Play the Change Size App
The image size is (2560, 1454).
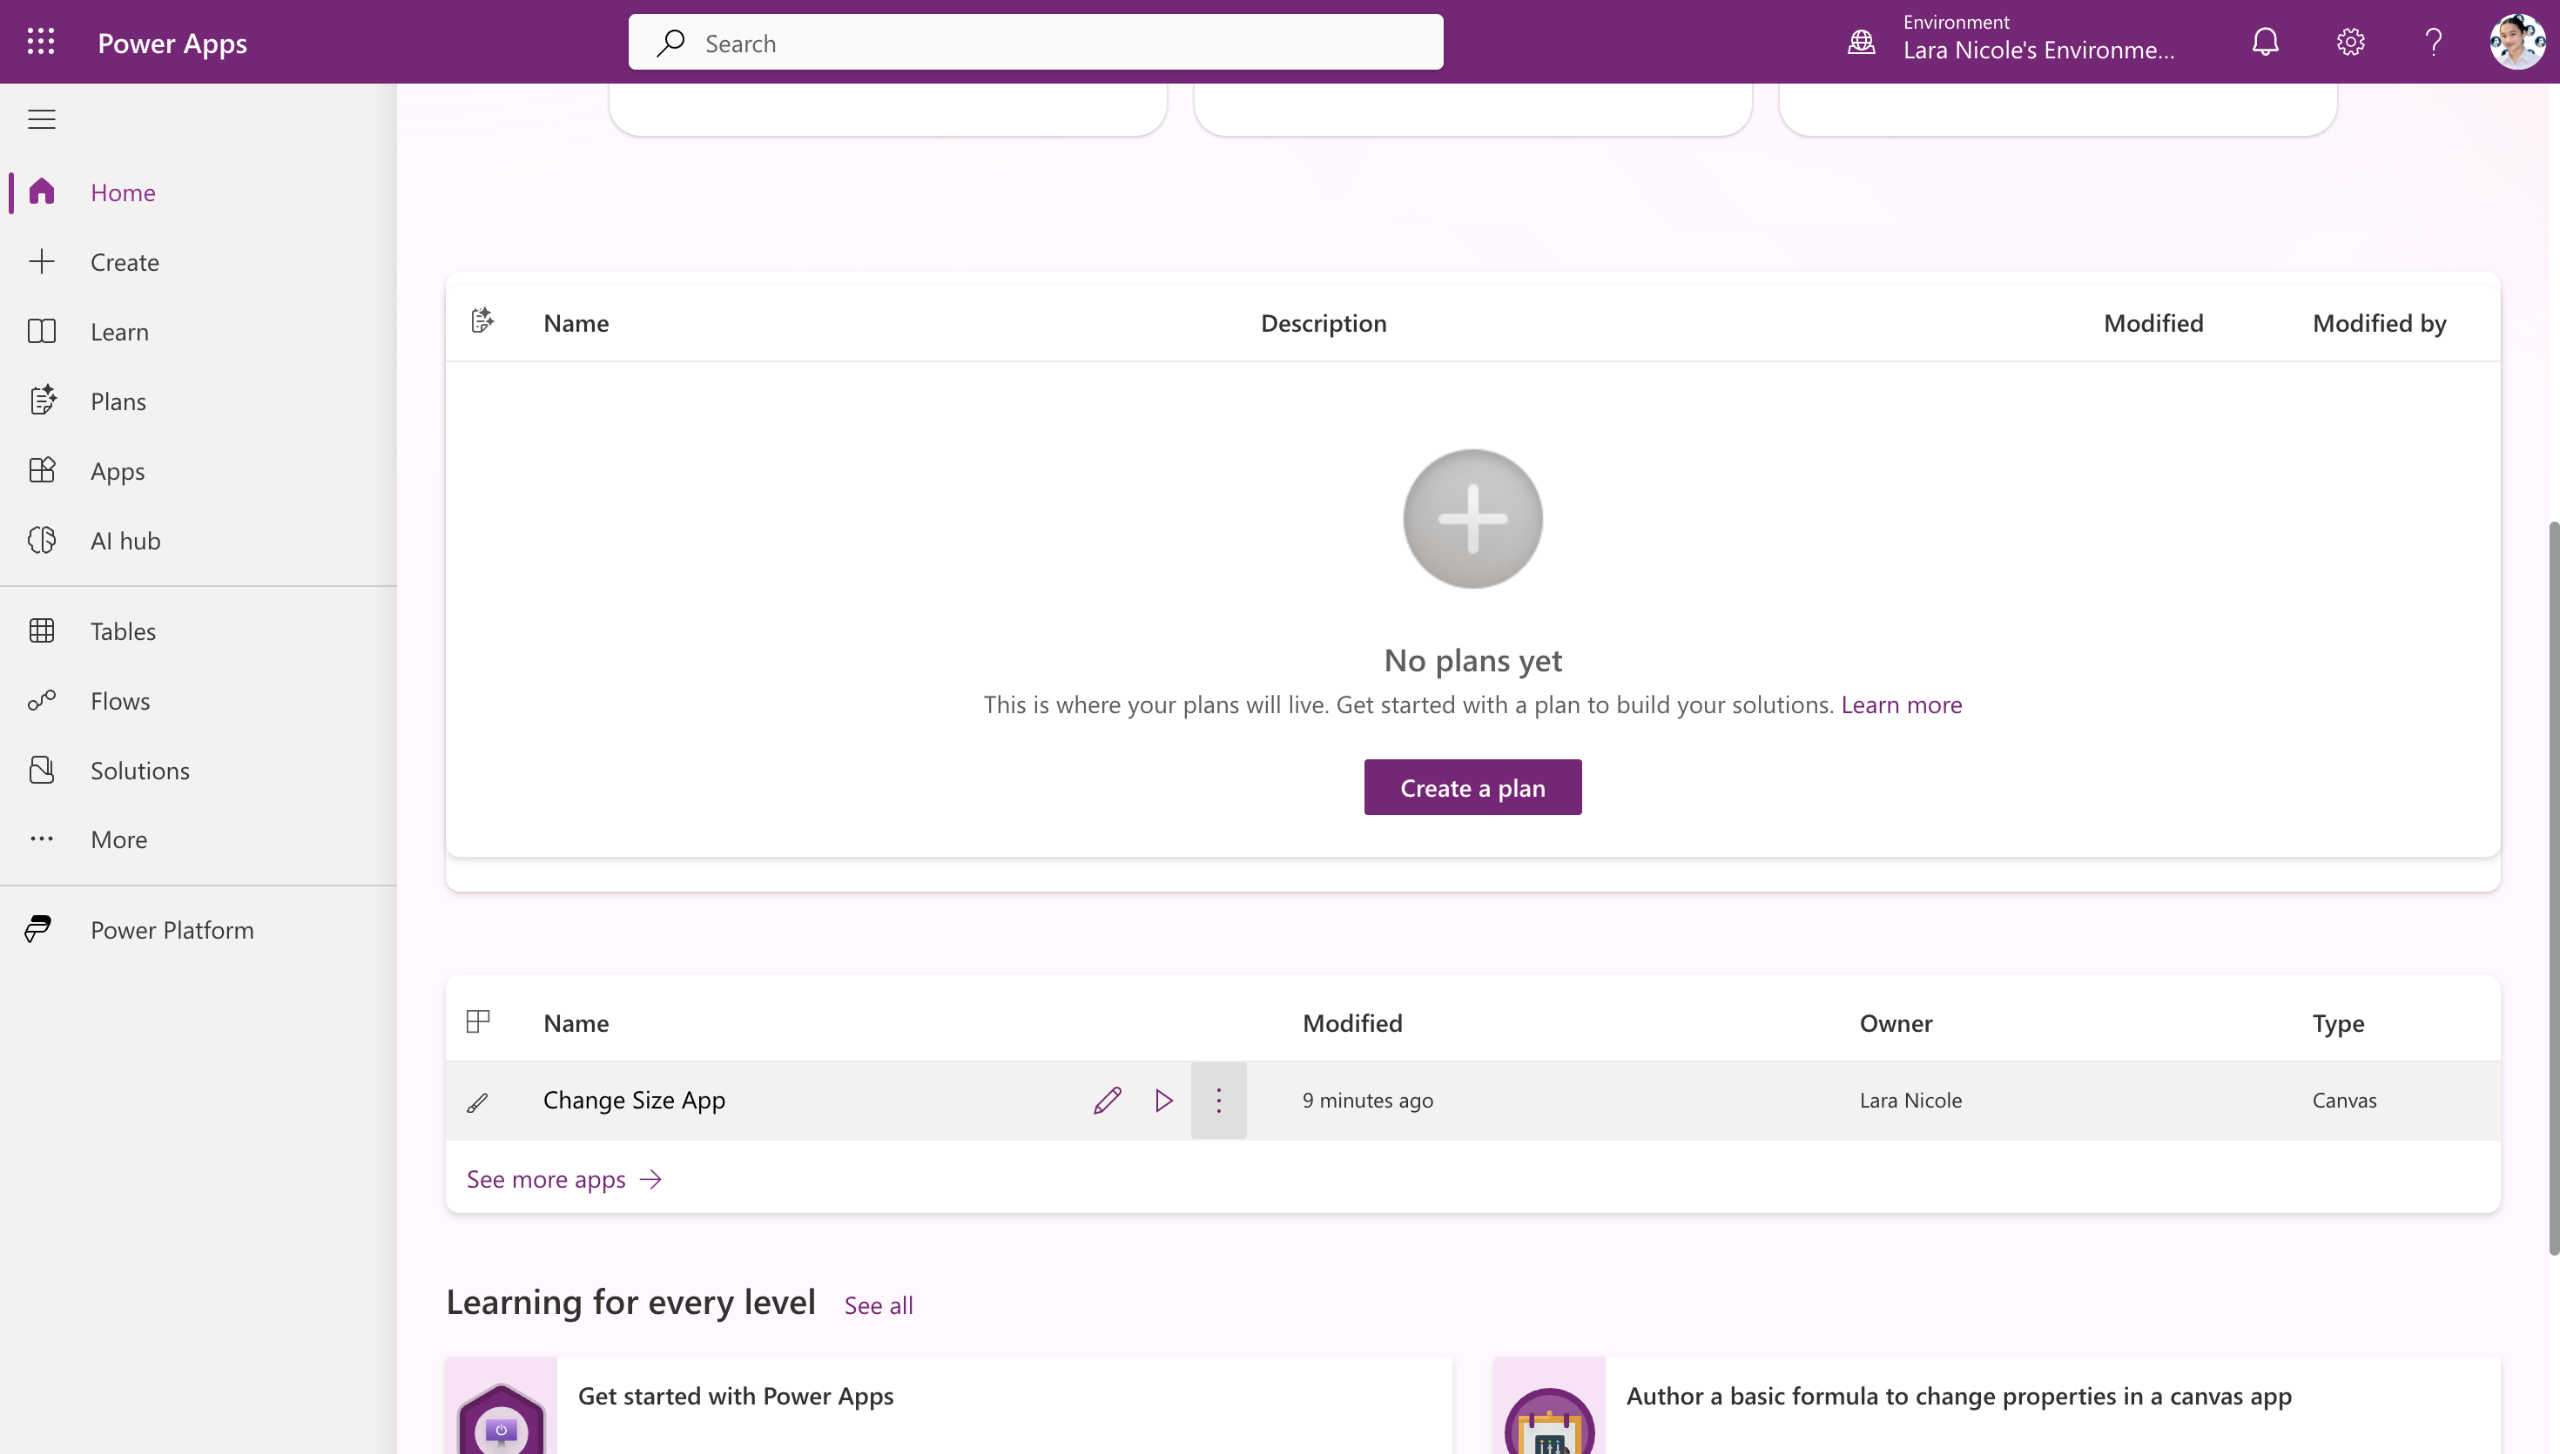click(x=1163, y=1100)
